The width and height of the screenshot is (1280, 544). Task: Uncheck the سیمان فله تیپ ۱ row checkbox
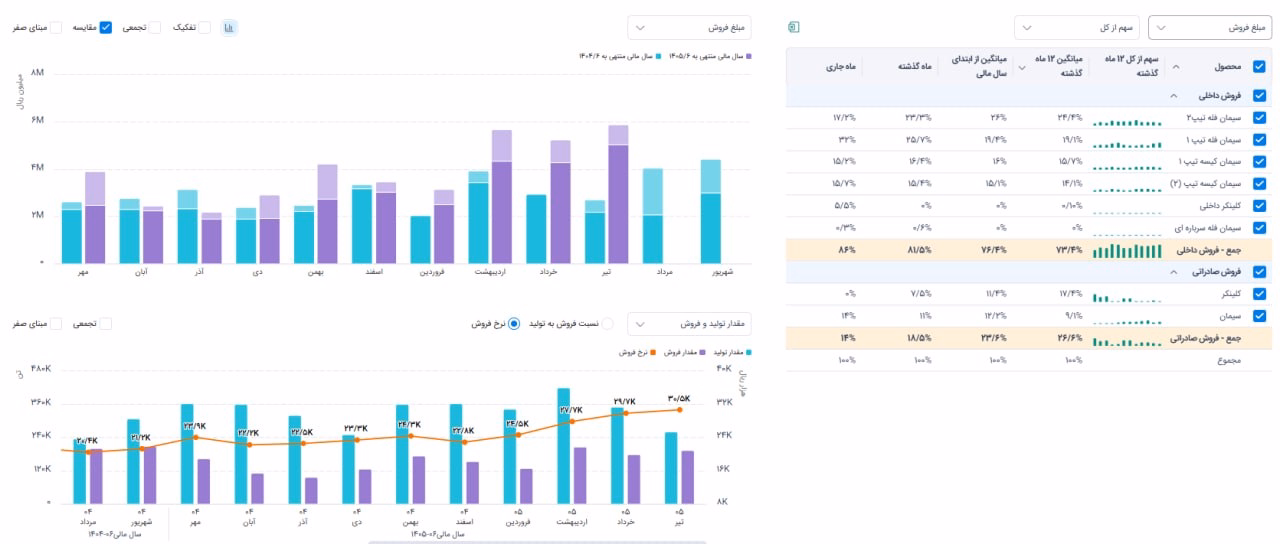[x=1258, y=140]
